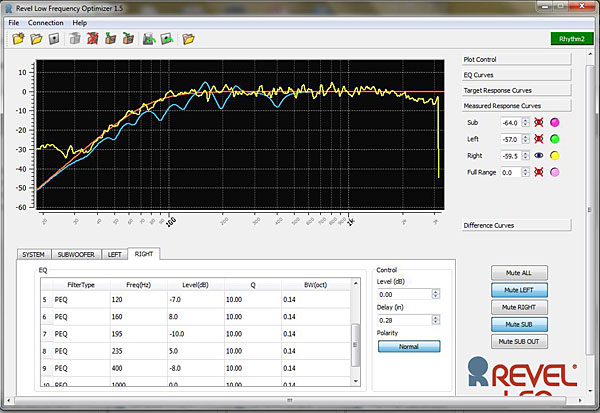Click the second open folder toolbar icon
600x413 pixels.
(37, 39)
